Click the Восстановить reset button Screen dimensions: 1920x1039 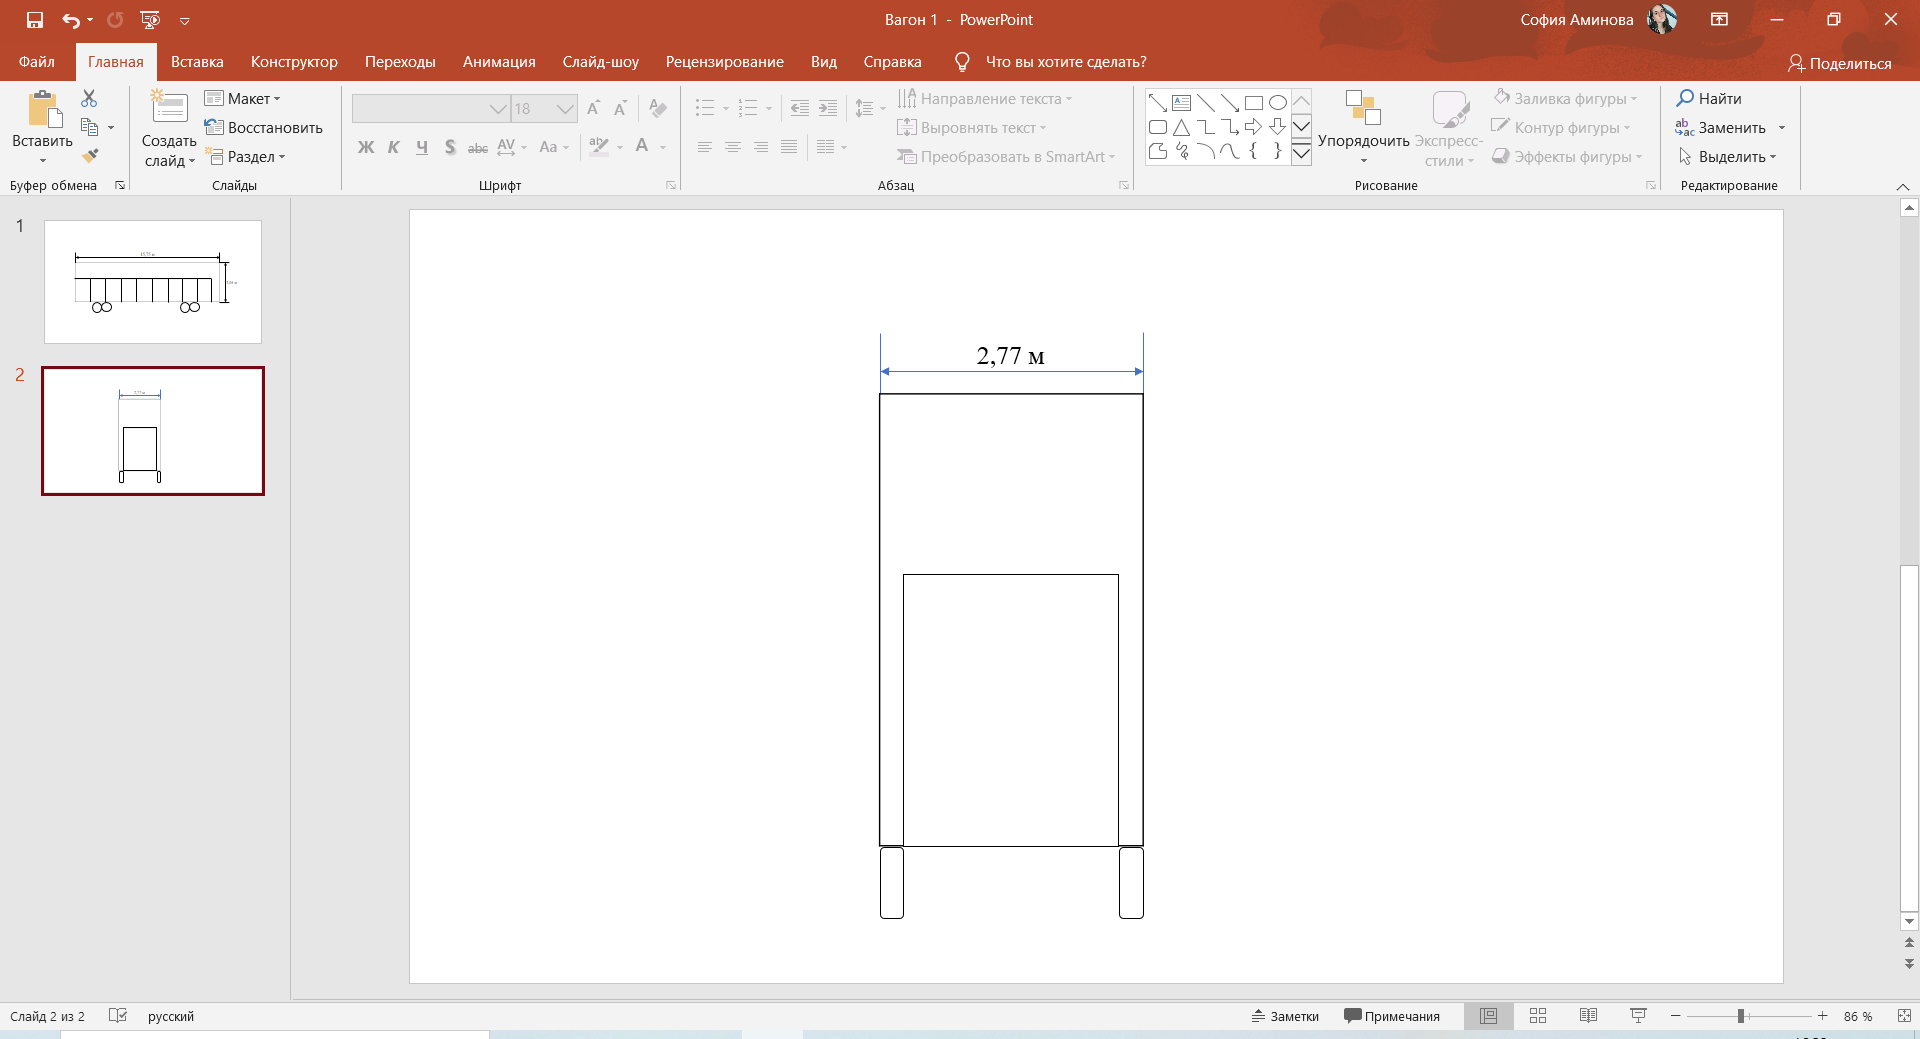pos(264,127)
